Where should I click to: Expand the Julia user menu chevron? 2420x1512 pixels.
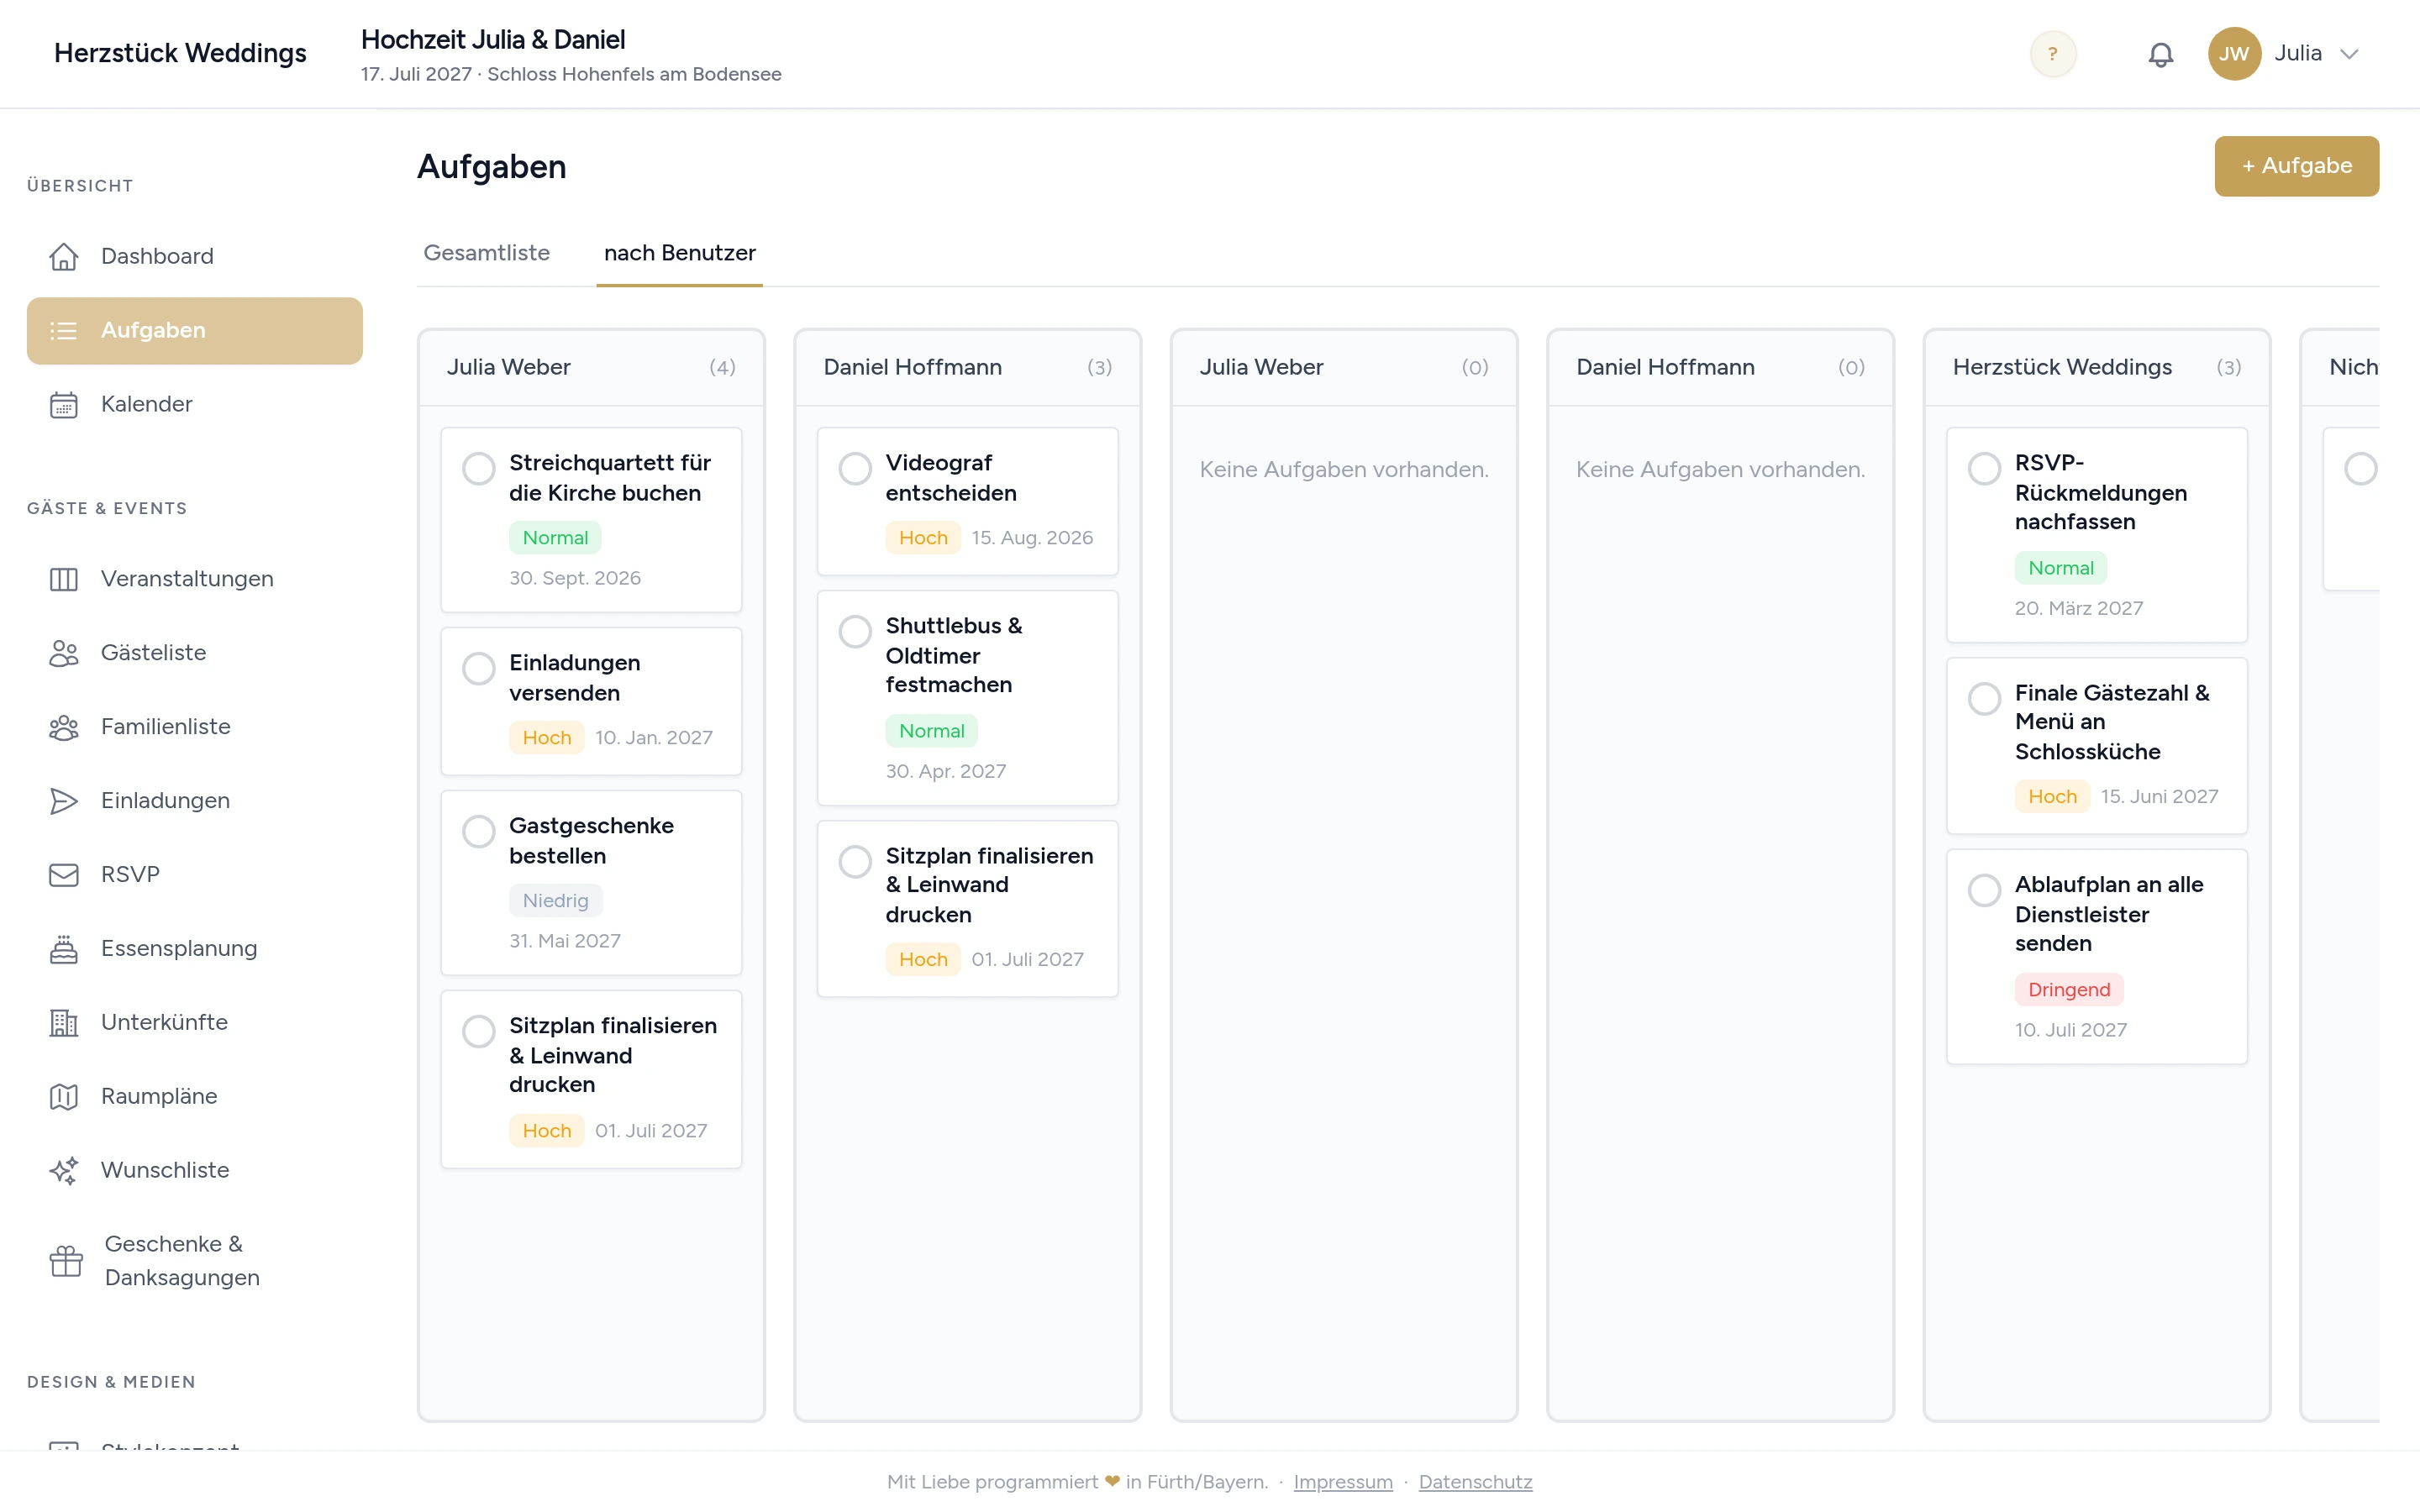click(x=2350, y=54)
